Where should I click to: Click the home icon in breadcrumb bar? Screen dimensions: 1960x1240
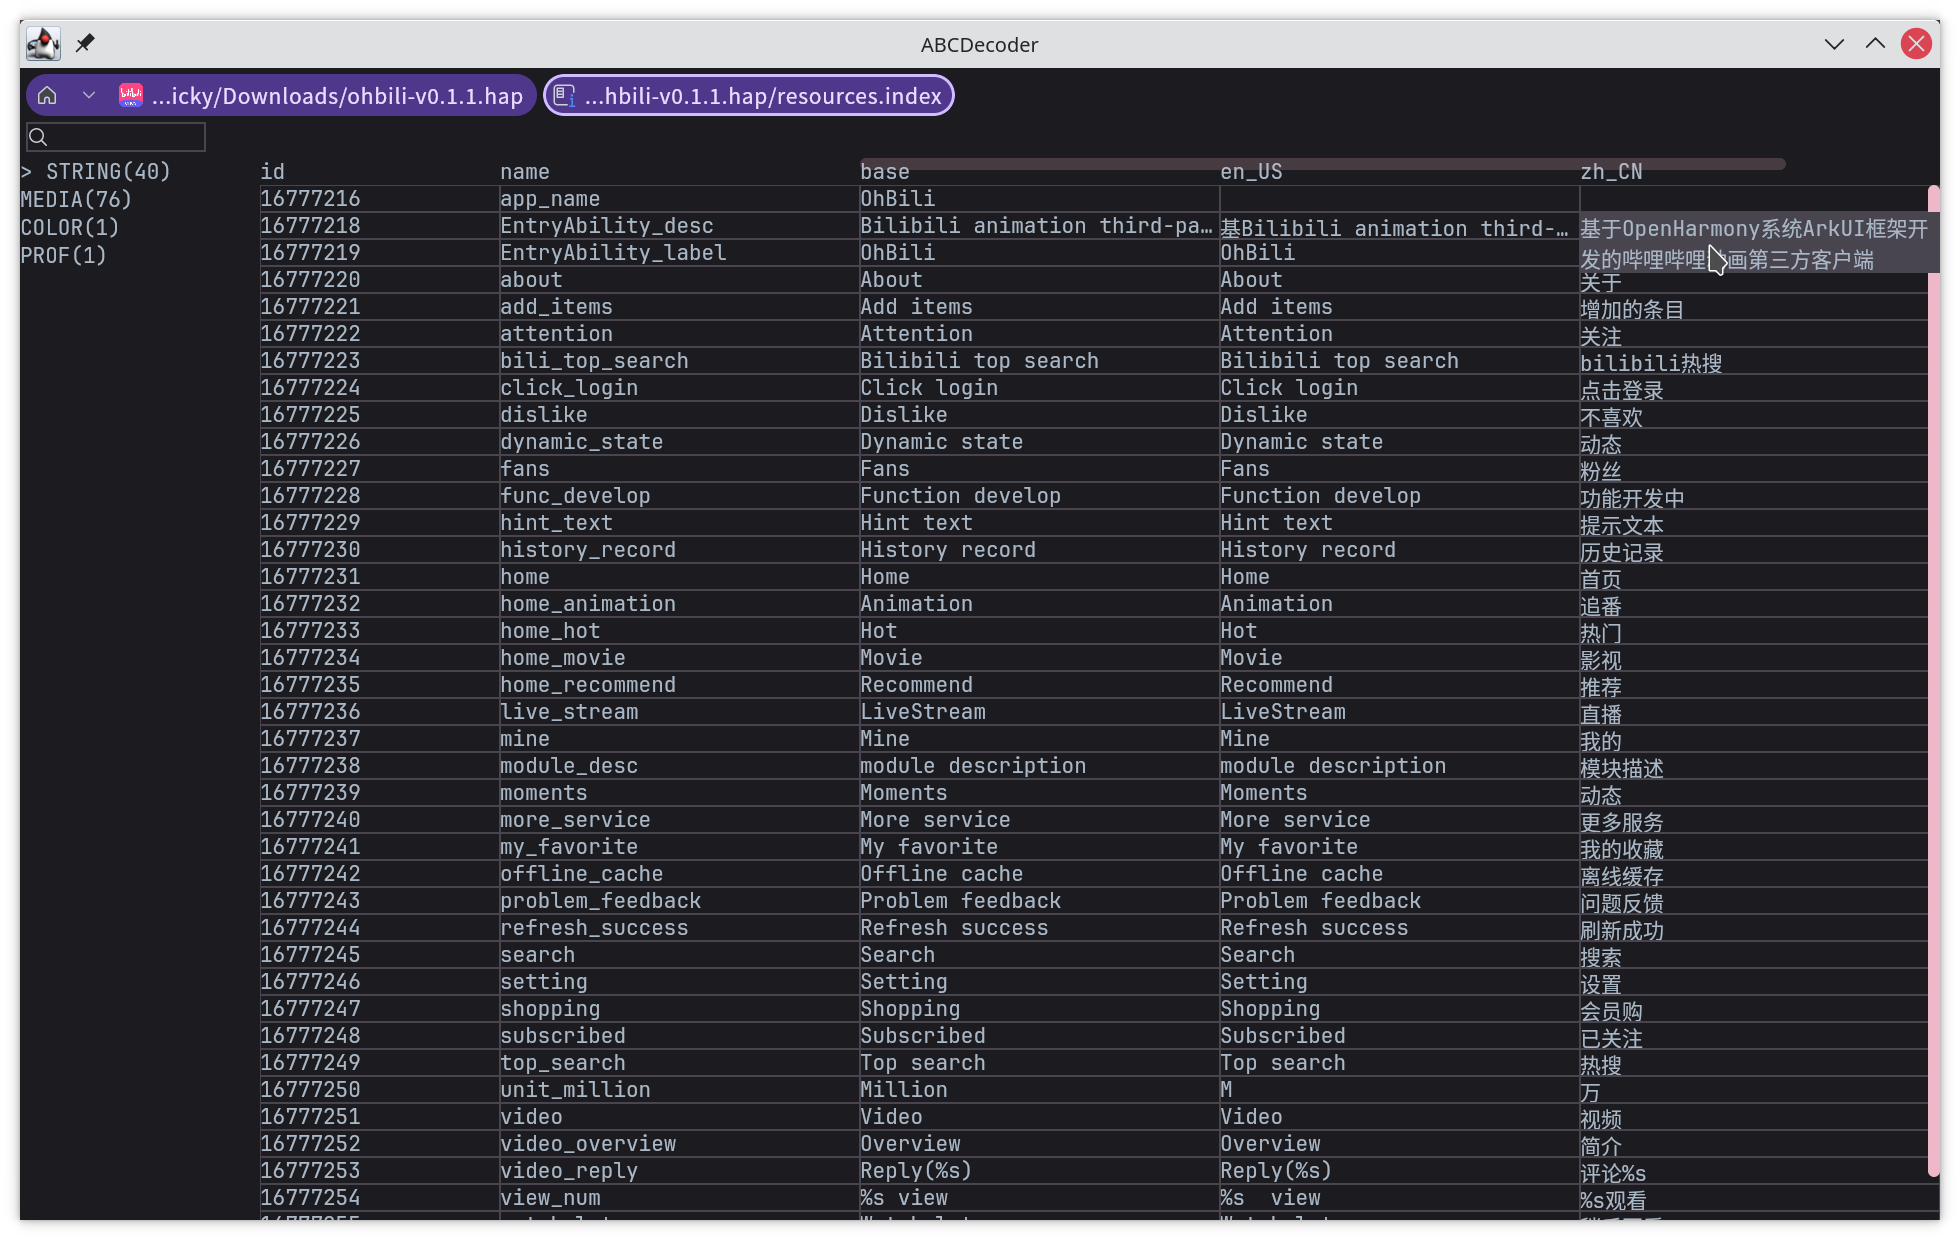click(x=47, y=95)
